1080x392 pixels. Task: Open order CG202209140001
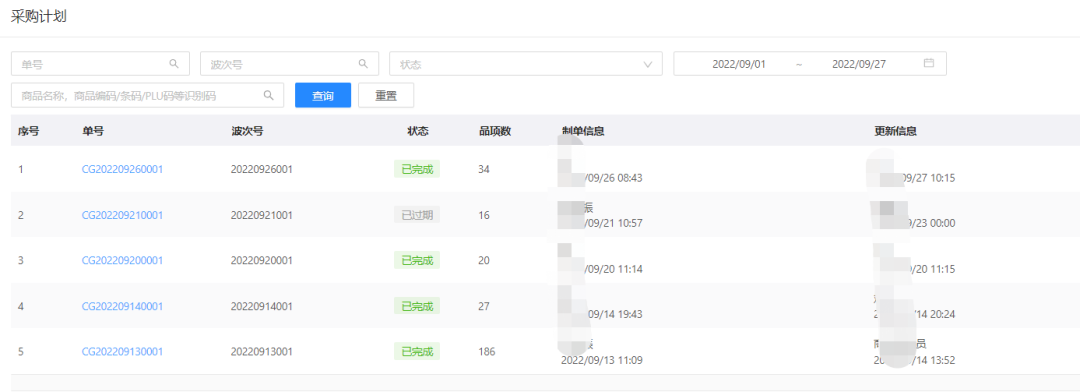[123, 306]
